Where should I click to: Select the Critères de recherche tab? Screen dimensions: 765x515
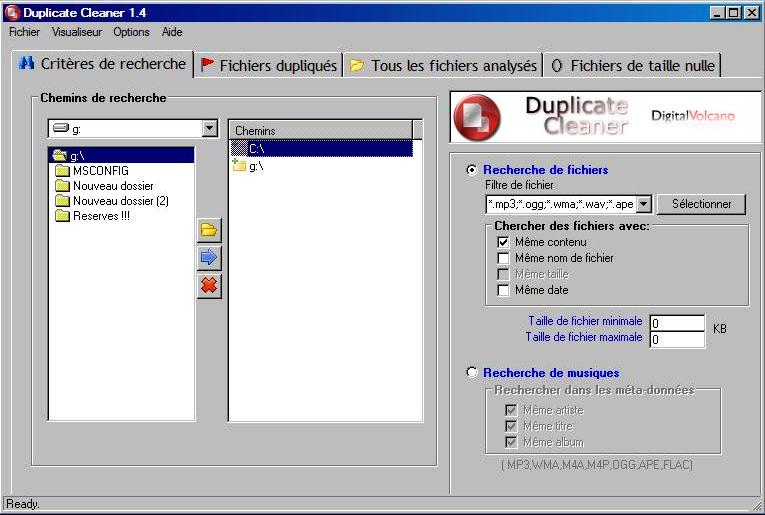click(x=102, y=64)
